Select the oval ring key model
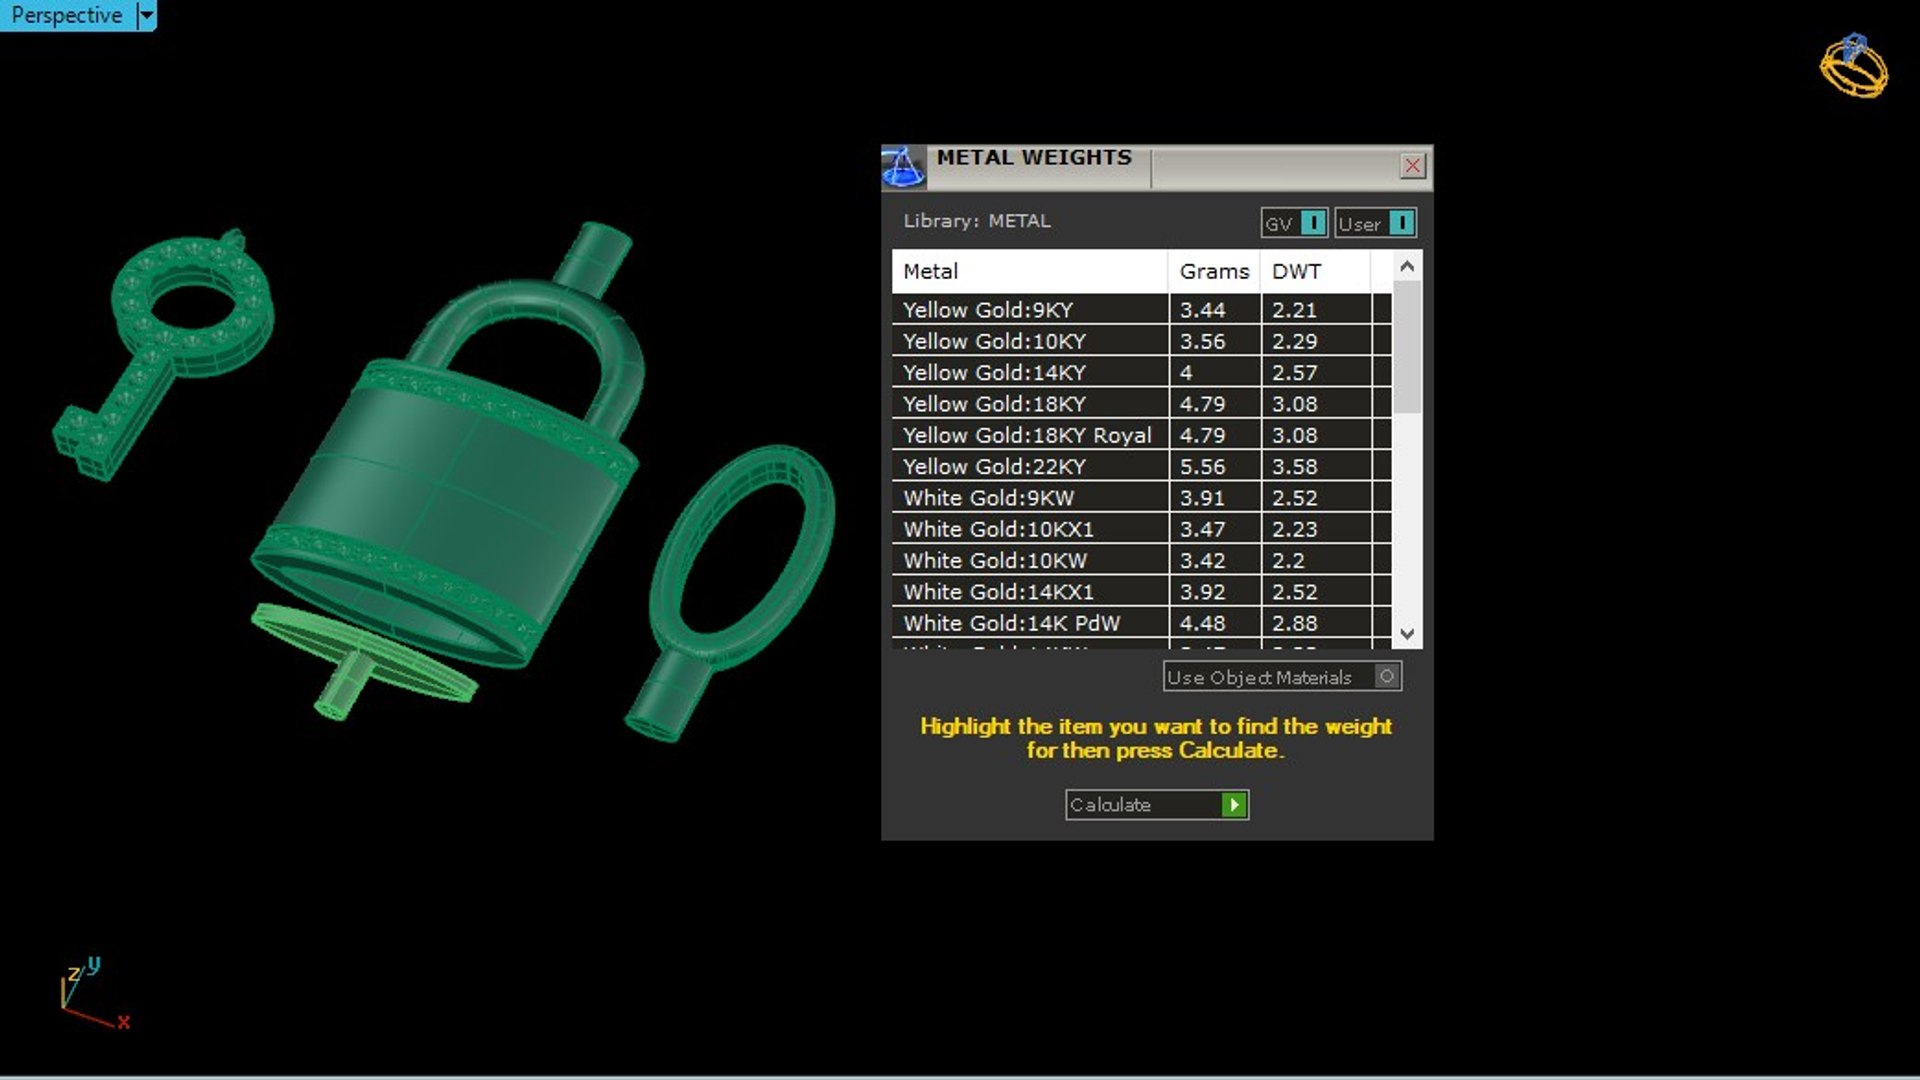1920x1080 pixels. click(730, 590)
